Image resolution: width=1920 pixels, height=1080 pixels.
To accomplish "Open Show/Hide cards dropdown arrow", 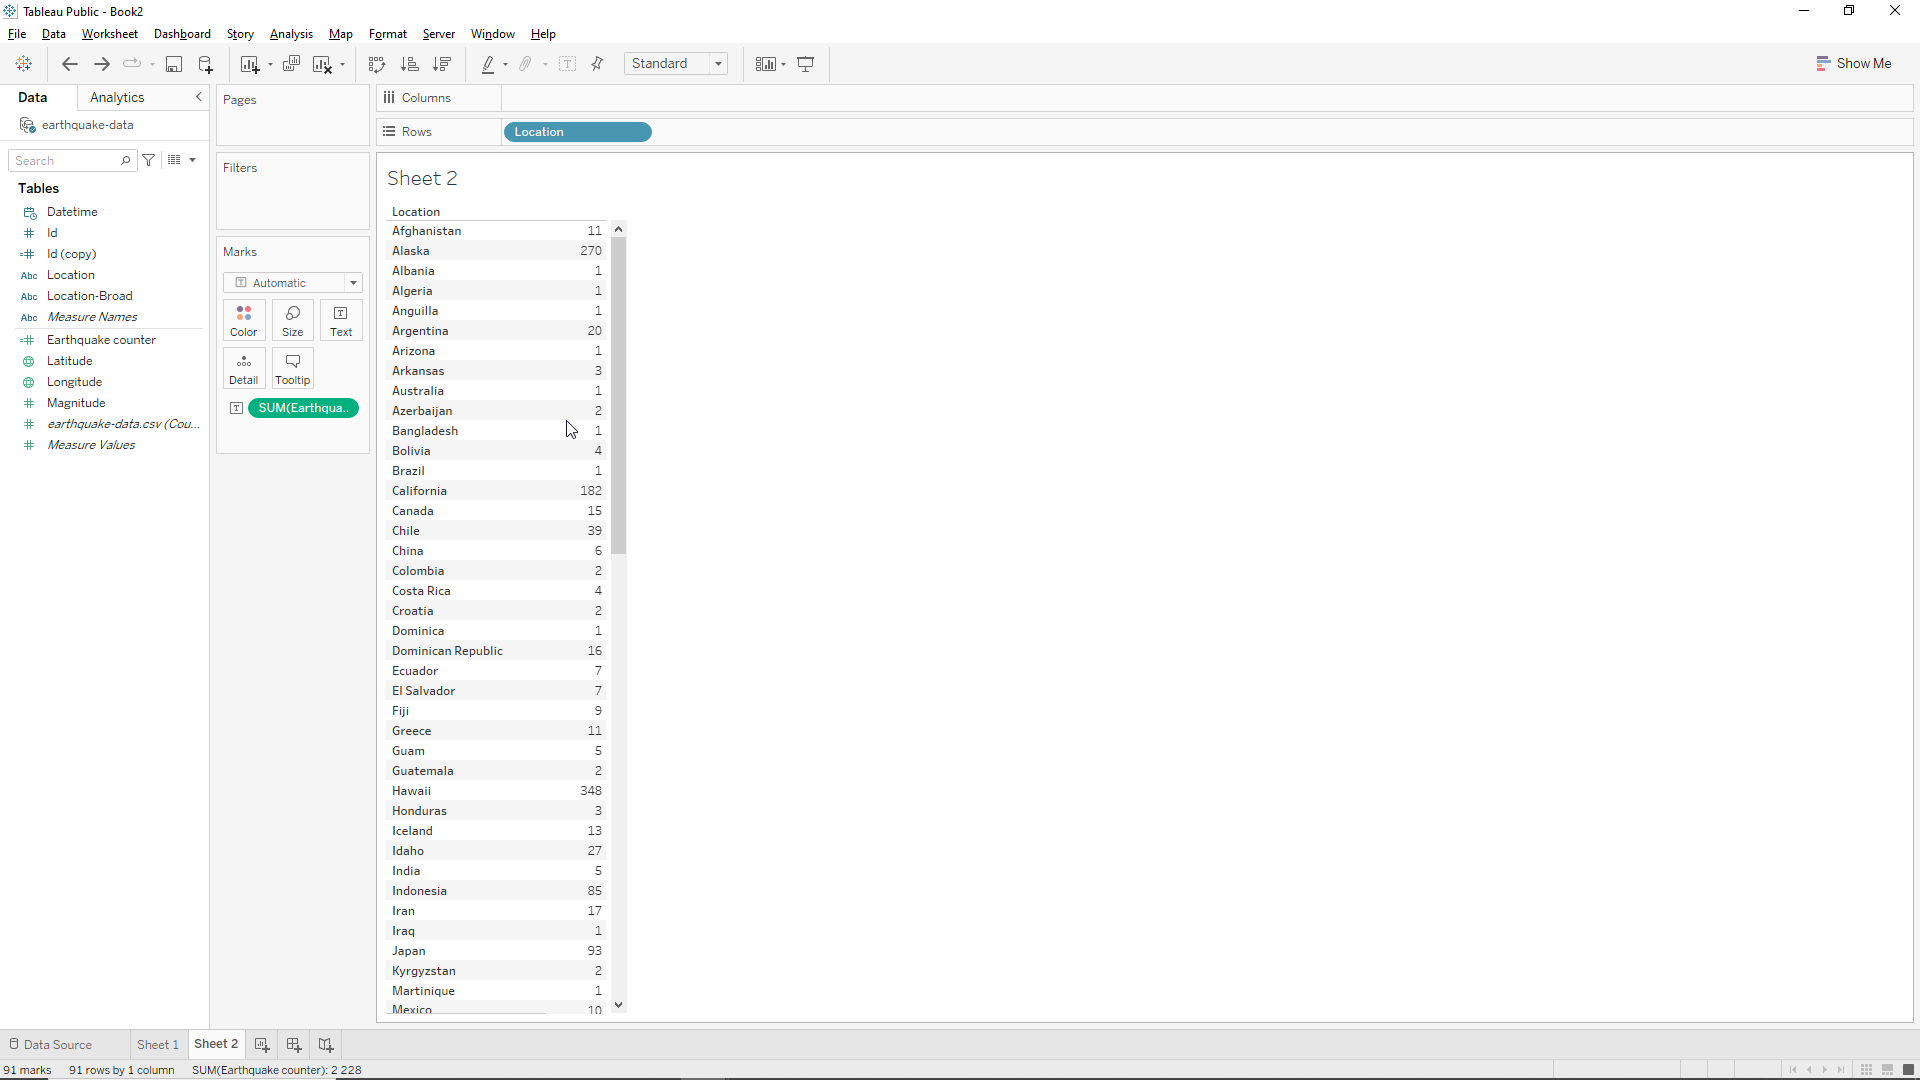I will 783,65.
